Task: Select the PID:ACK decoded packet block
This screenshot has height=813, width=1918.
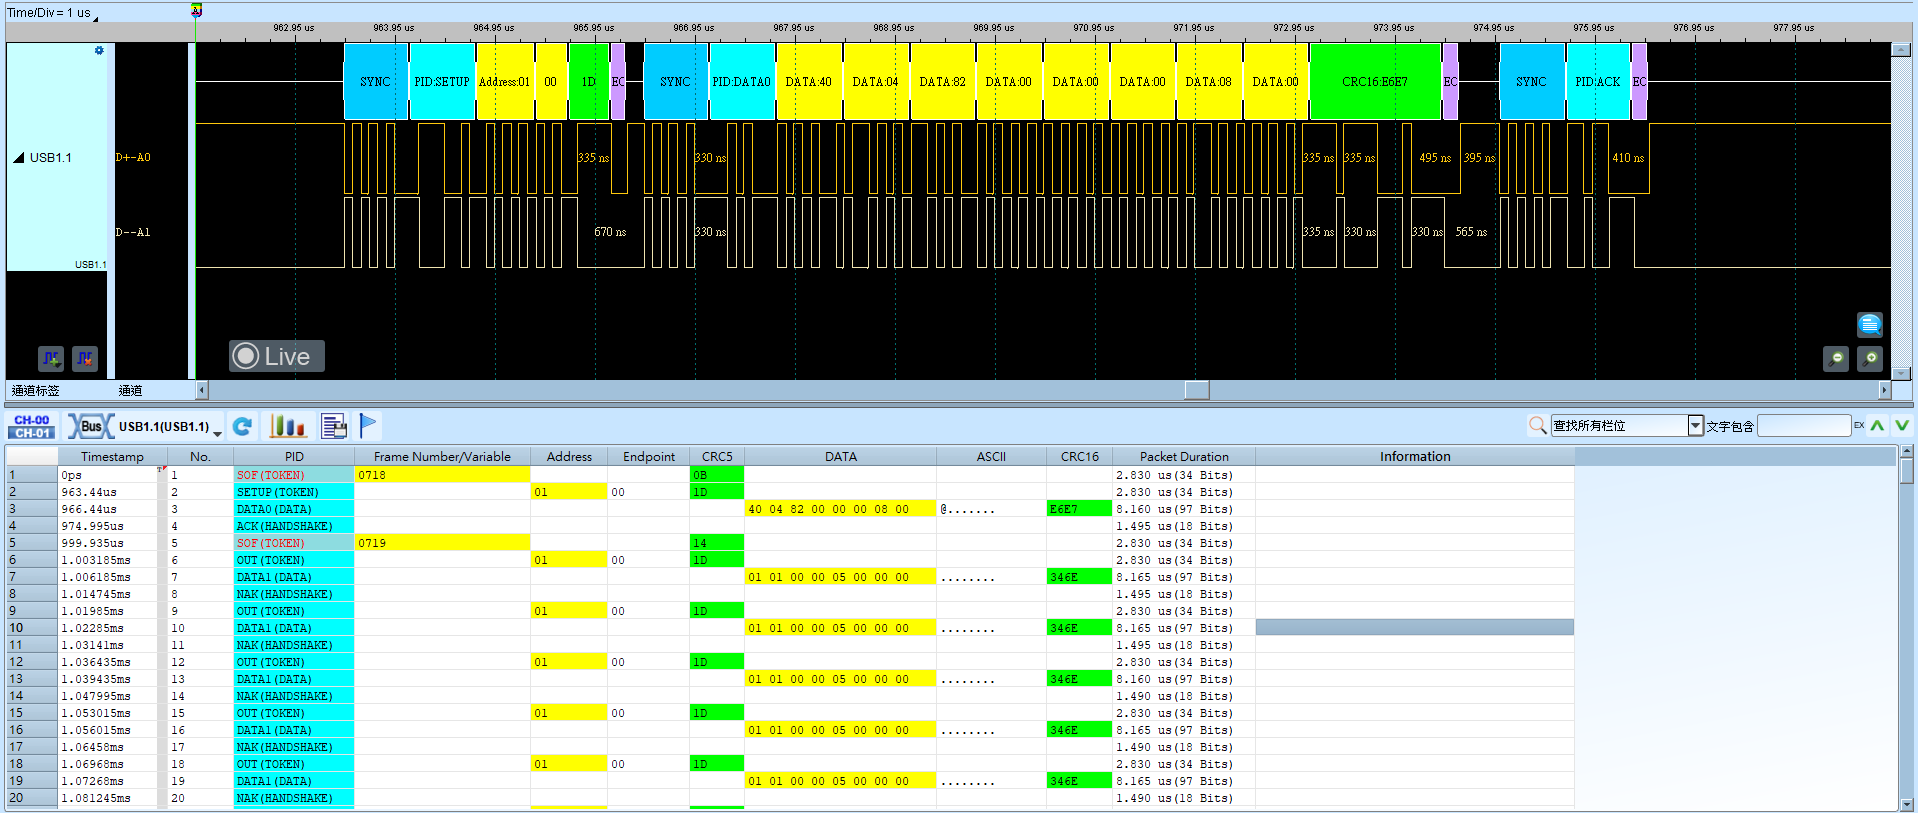Action: (x=1598, y=82)
